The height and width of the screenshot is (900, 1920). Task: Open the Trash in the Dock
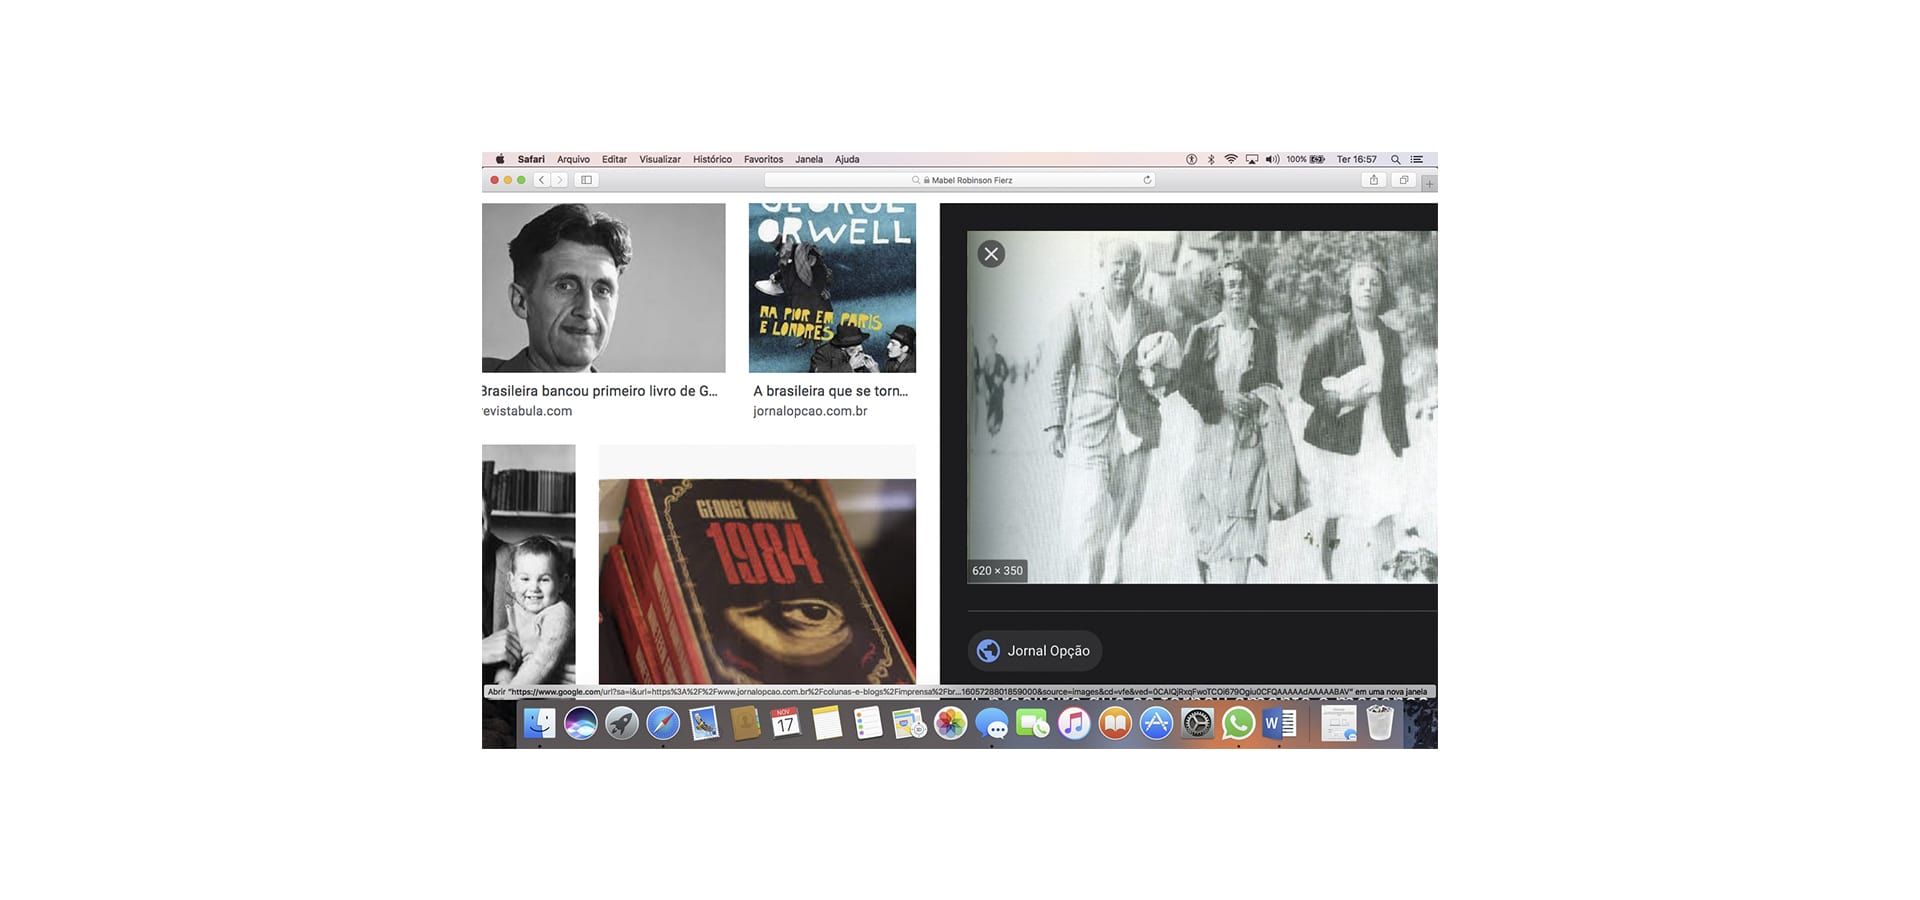tap(1380, 723)
